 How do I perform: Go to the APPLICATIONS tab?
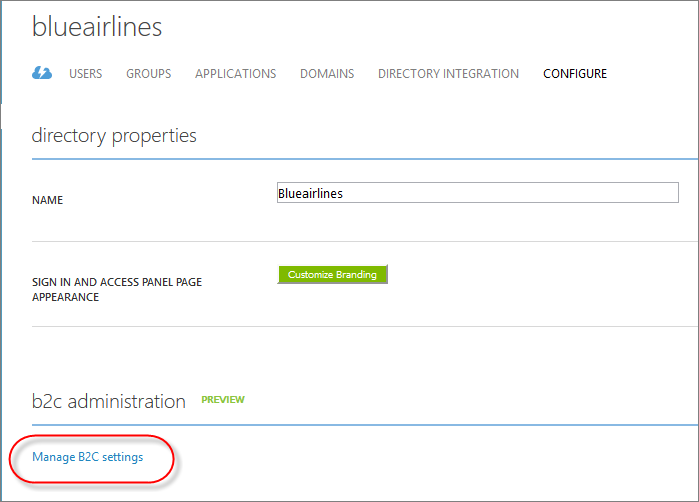point(235,74)
